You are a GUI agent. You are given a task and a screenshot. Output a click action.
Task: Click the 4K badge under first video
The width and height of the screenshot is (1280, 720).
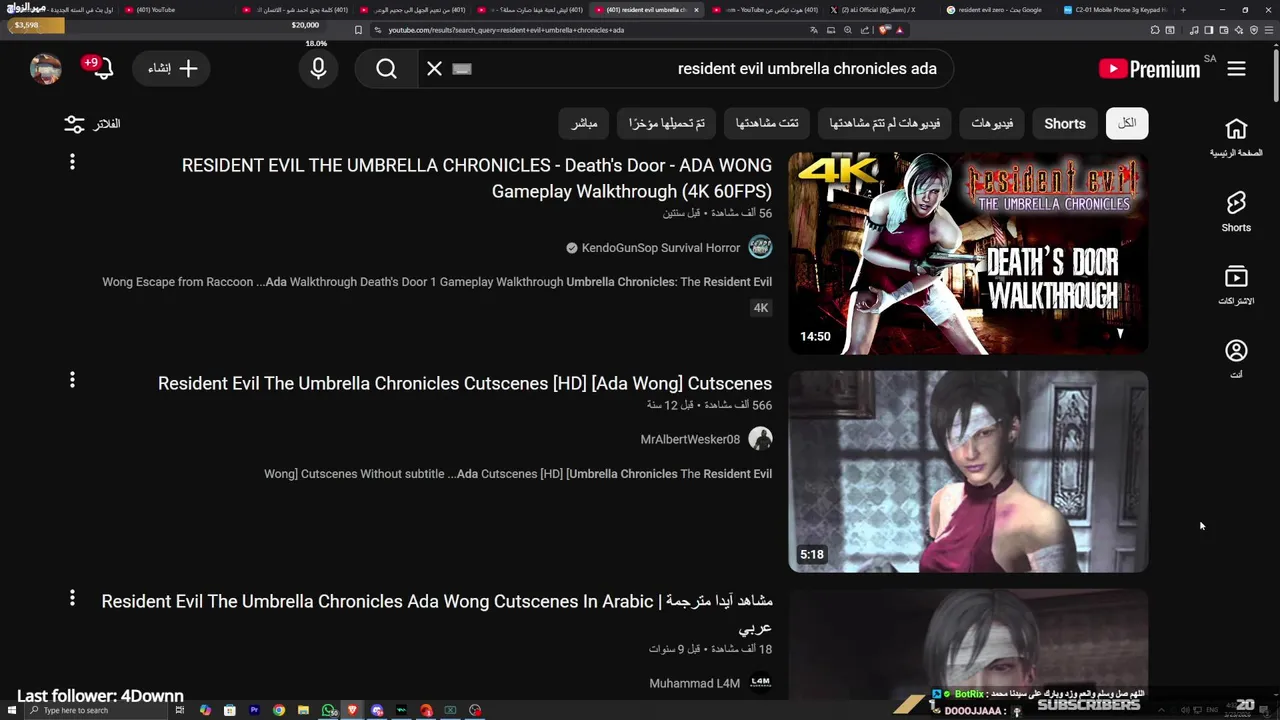pyautogui.click(x=761, y=308)
